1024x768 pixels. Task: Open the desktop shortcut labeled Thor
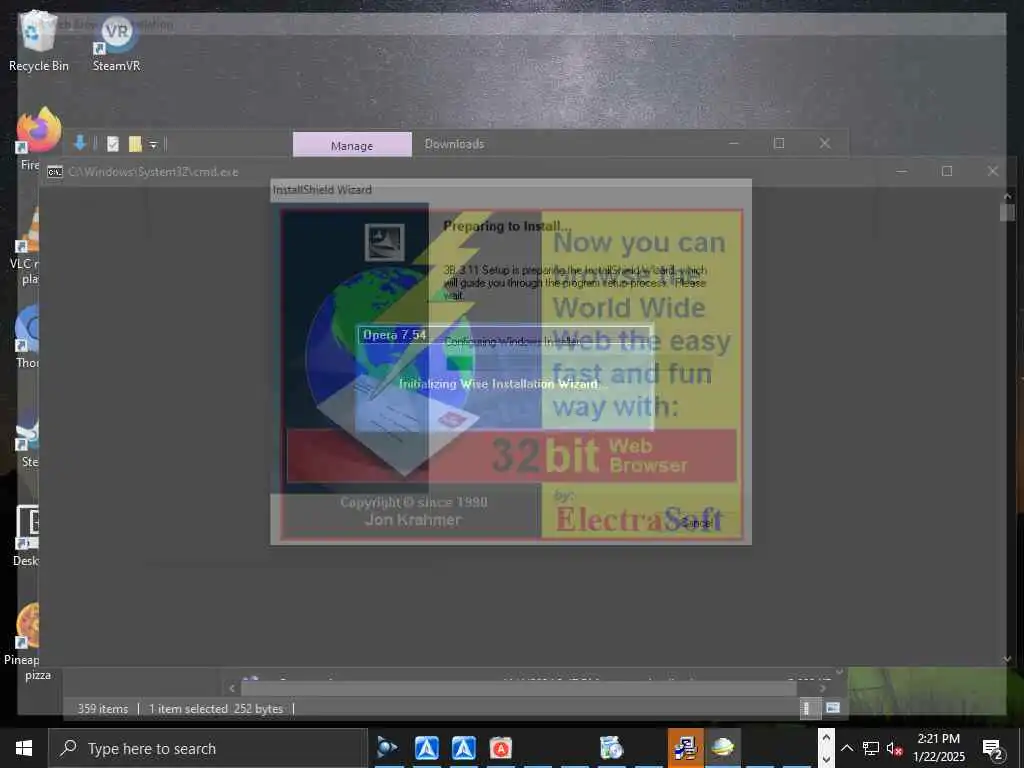click(26, 336)
